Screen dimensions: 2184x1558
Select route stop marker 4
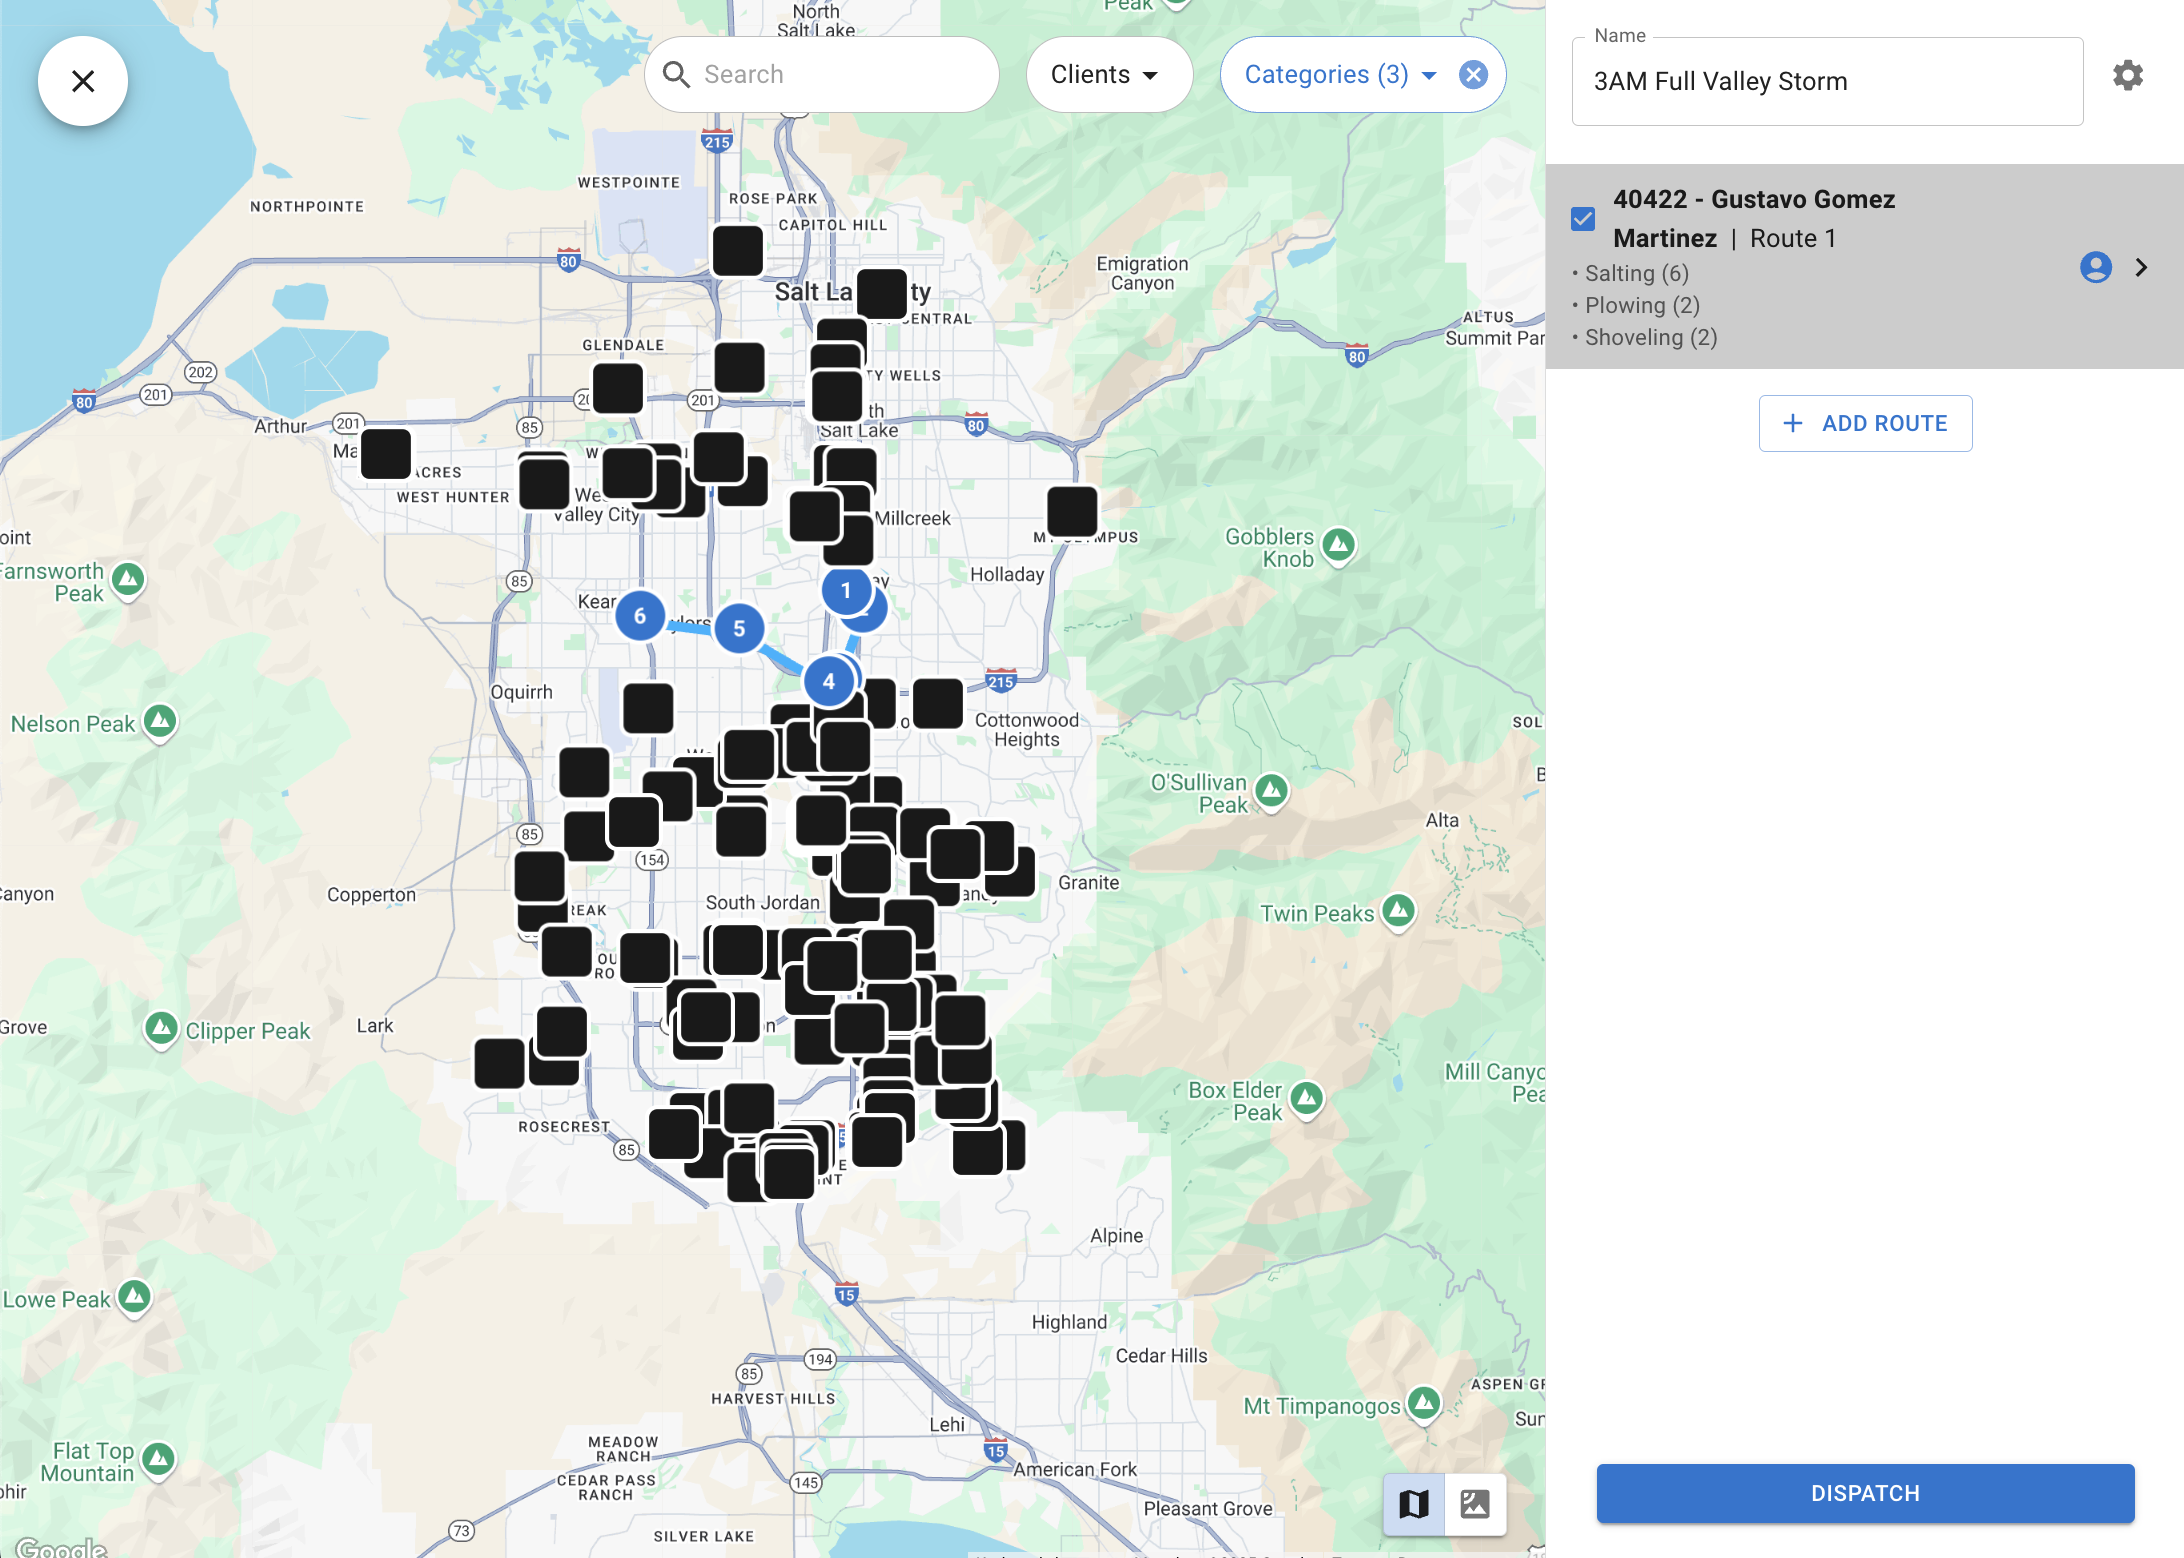tap(828, 681)
